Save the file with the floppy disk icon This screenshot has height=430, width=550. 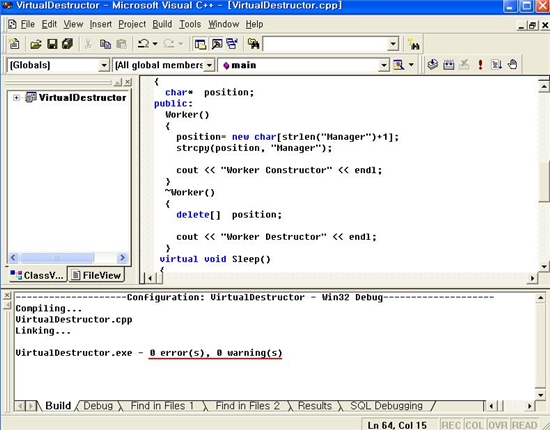pos(52,44)
